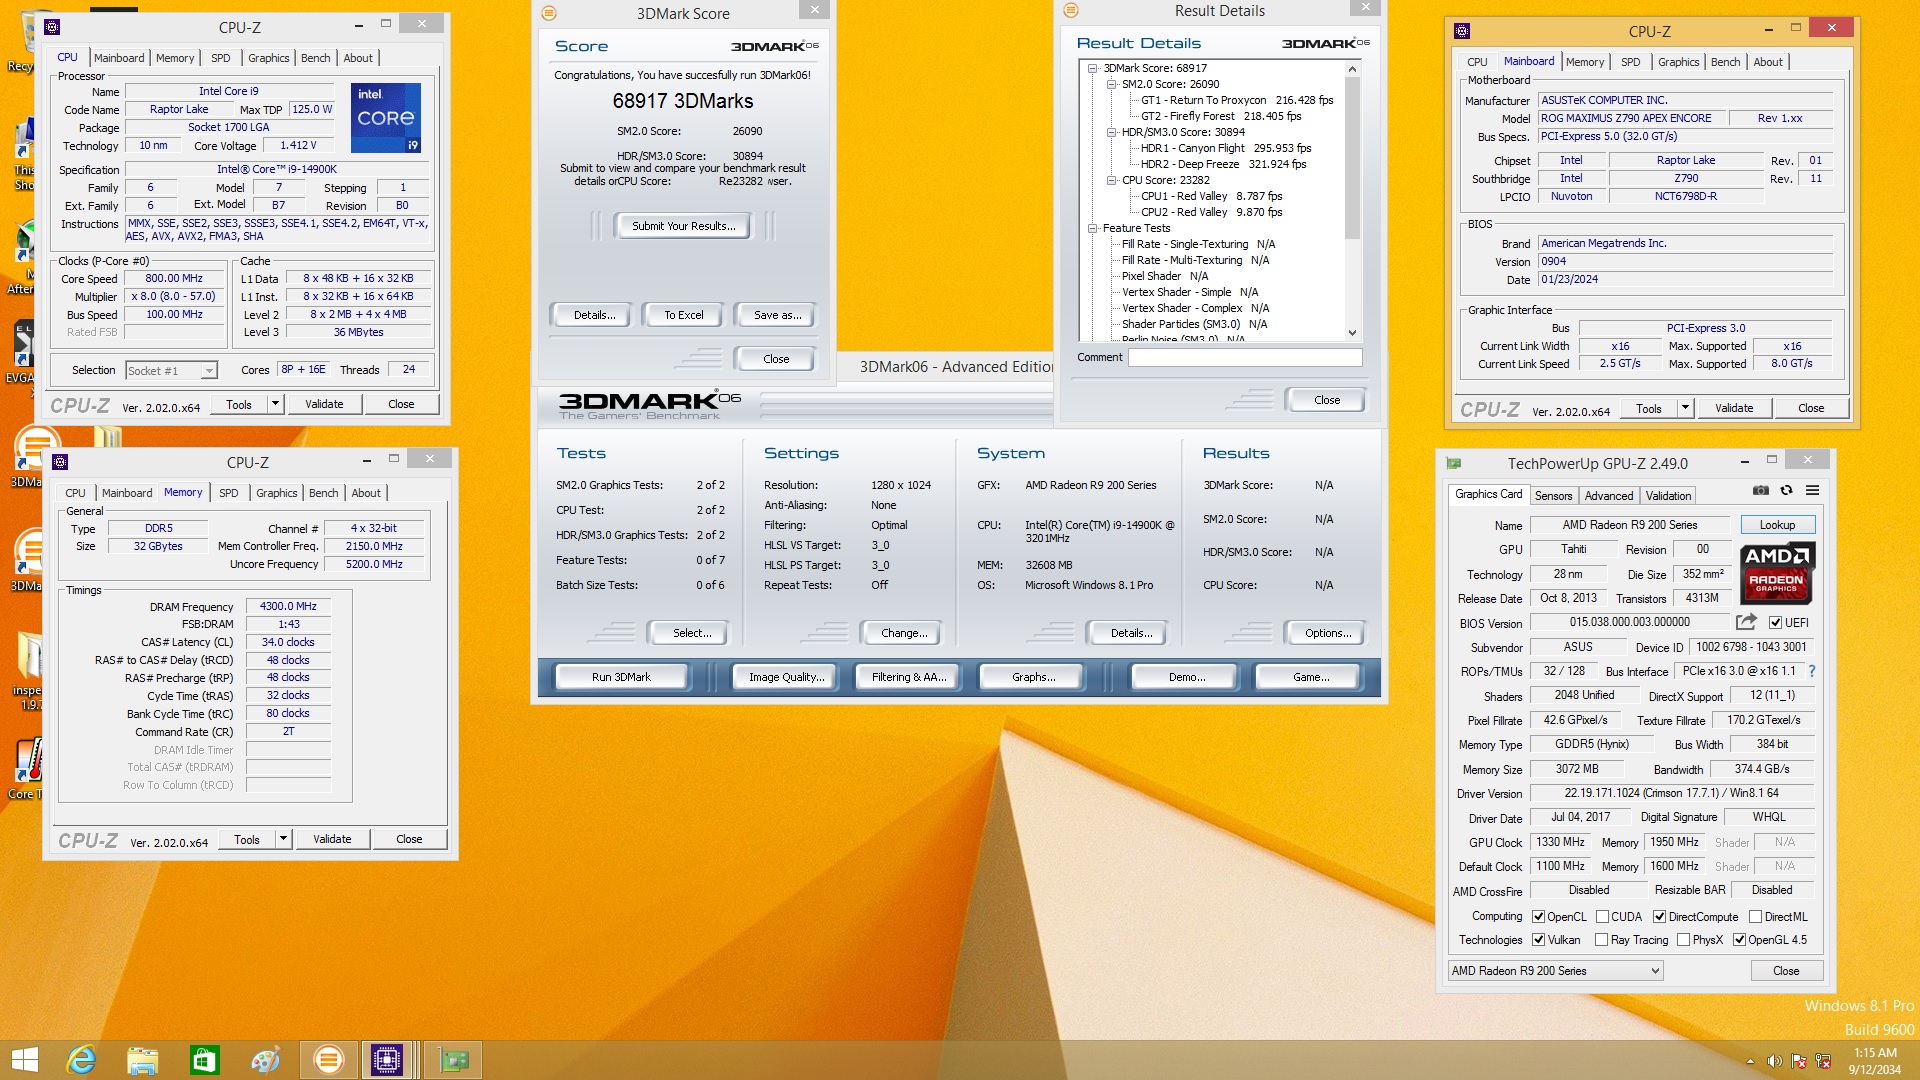Toggle the DirectCompute checkbox

click(x=1659, y=917)
